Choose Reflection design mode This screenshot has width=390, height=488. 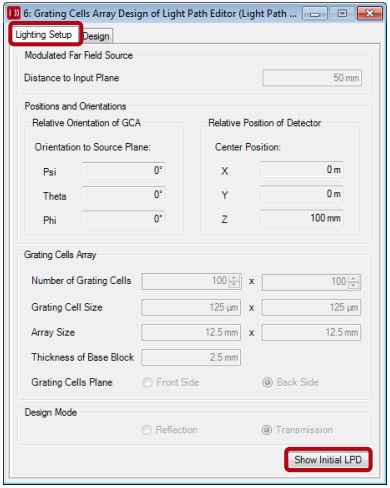146,430
